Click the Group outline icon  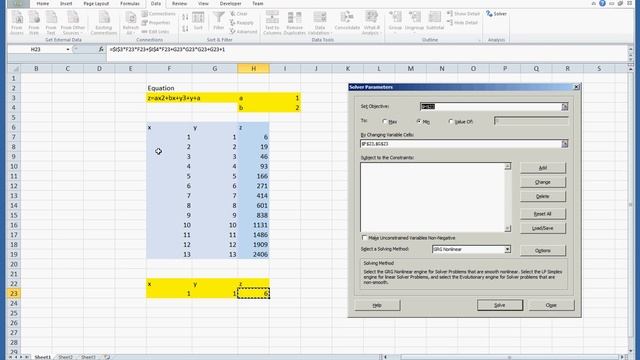(x=395, y=21)
